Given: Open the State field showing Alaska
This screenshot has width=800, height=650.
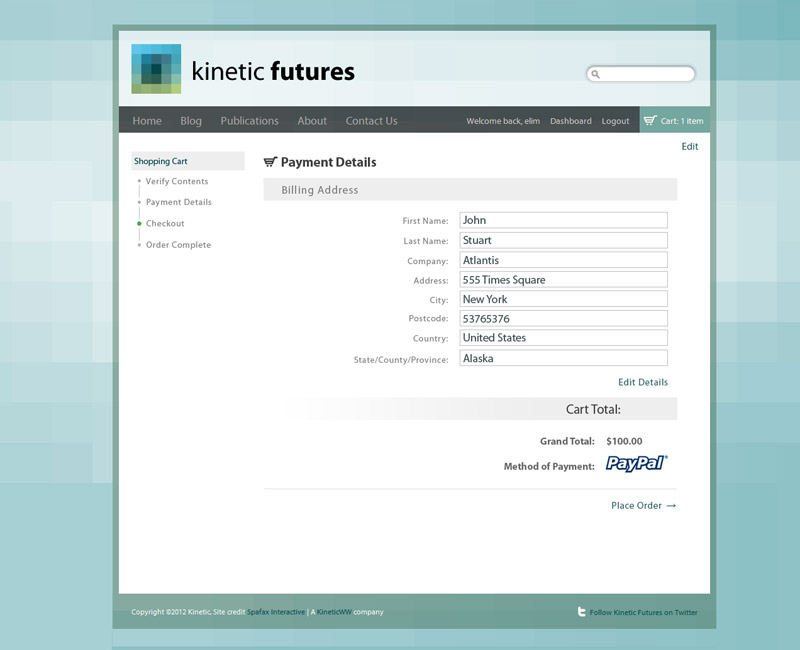Looking at the screenshot, I should (x=563, y=358).
